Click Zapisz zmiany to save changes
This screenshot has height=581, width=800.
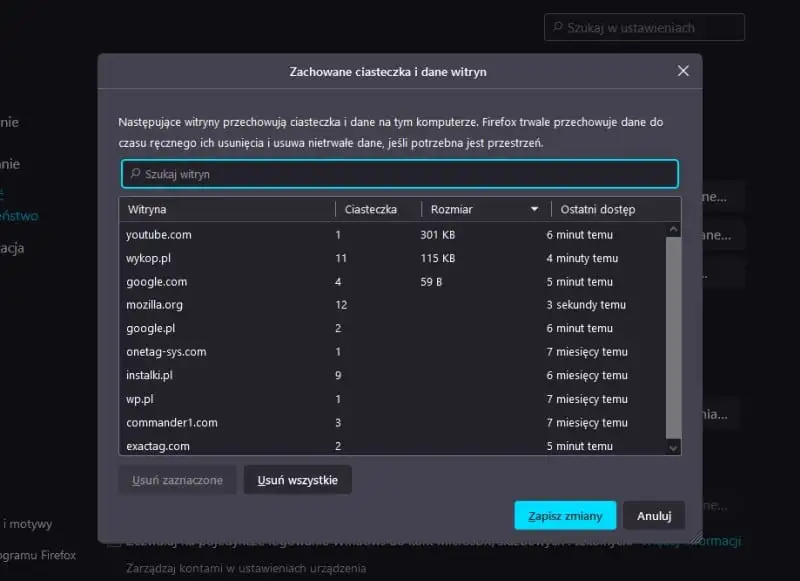565,516
